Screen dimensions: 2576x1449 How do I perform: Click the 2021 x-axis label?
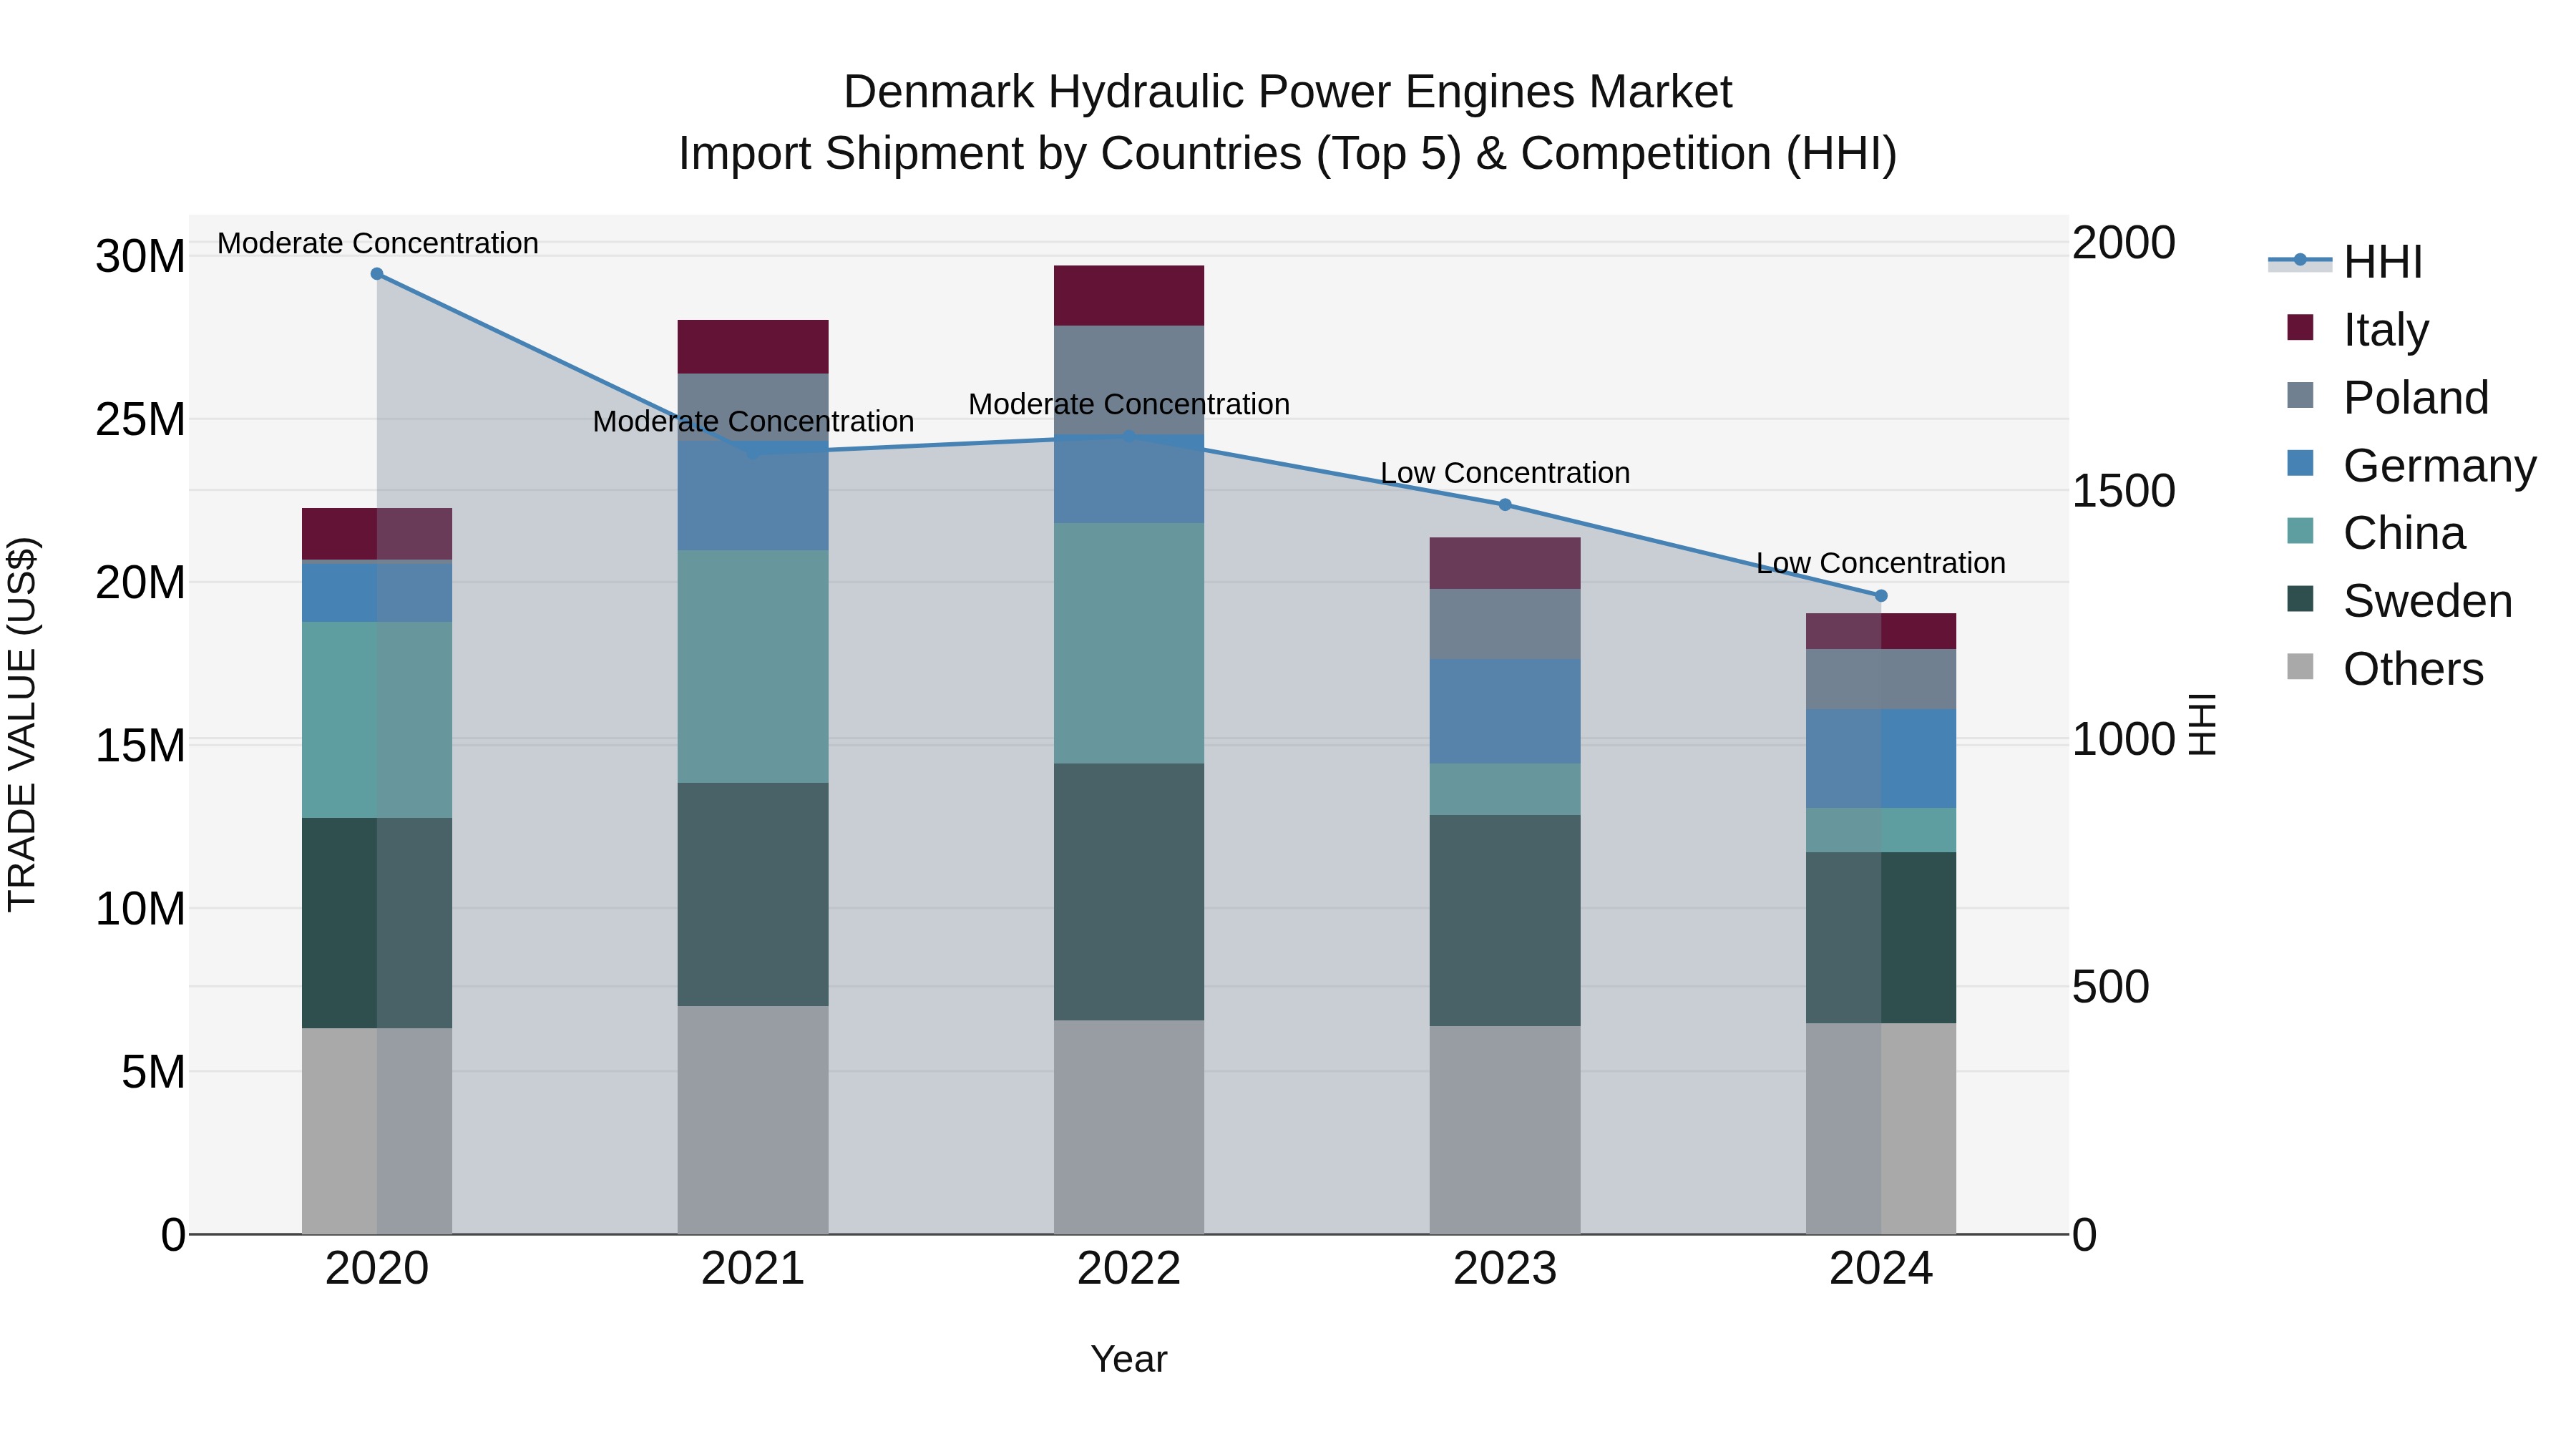coord(753,1269)
